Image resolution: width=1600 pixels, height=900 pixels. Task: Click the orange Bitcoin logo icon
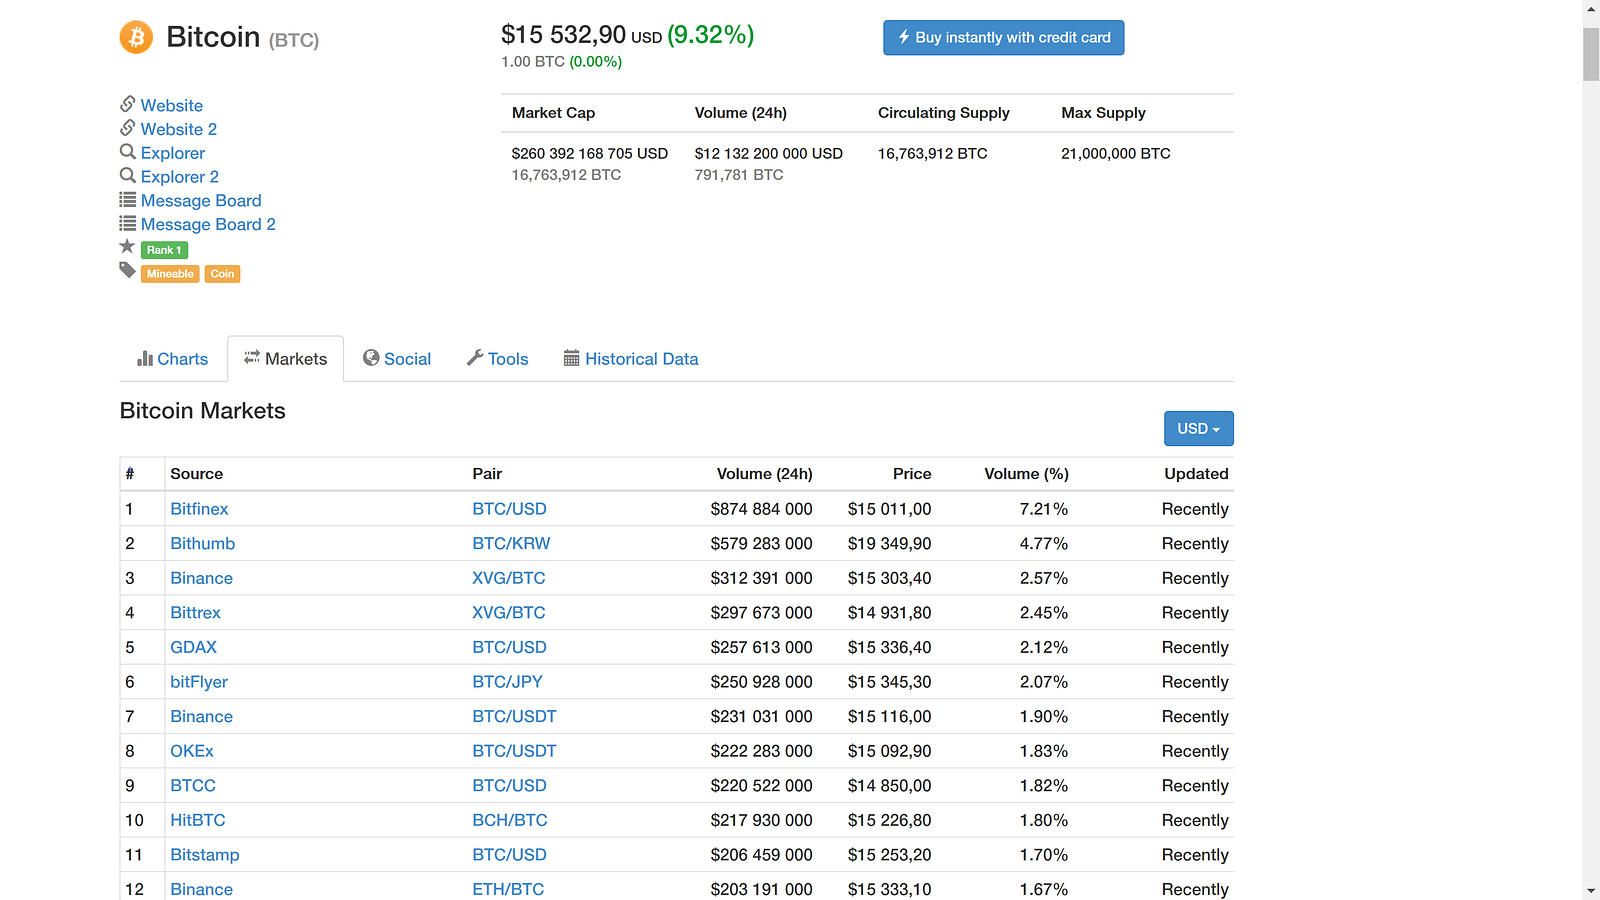coord(136,37)
